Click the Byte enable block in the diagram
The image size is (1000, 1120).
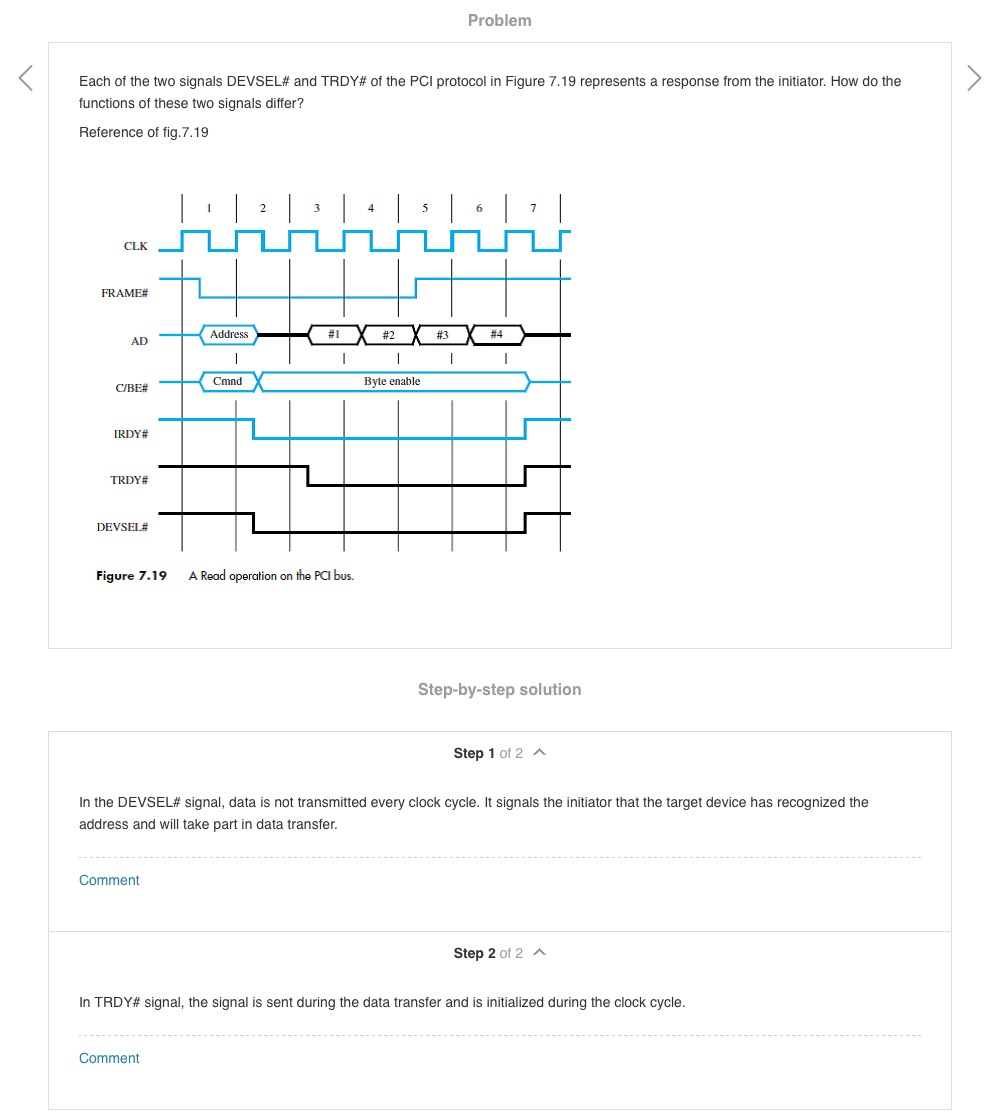pos(392,381)
